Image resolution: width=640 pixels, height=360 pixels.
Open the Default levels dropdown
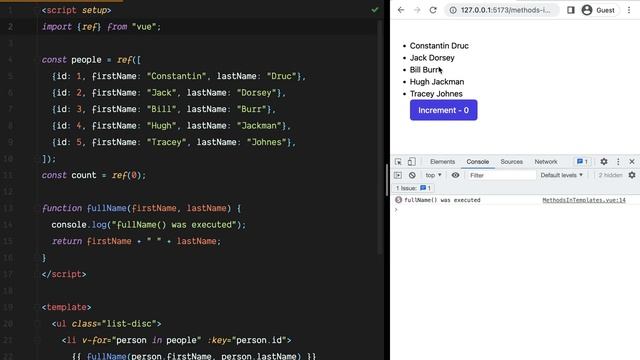[562, 175]
